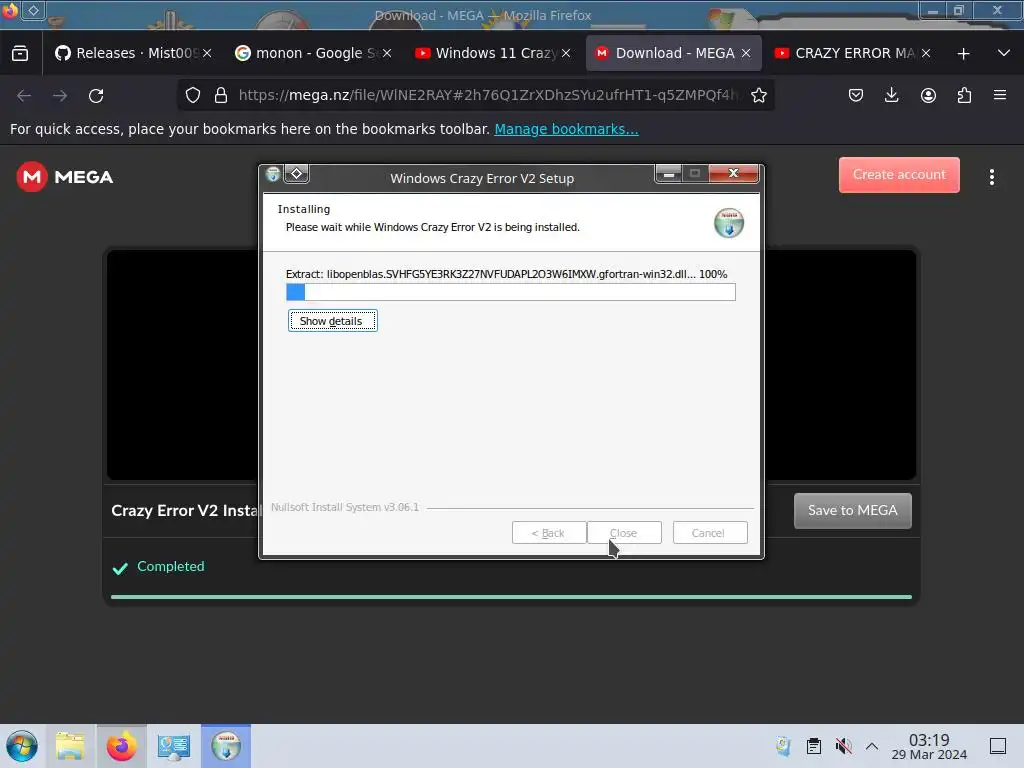Viewport: 1024px width, 768px height.
Task: Open the MEGA three-dot menu
Action: pyautogui.click(x=991, y=177)
